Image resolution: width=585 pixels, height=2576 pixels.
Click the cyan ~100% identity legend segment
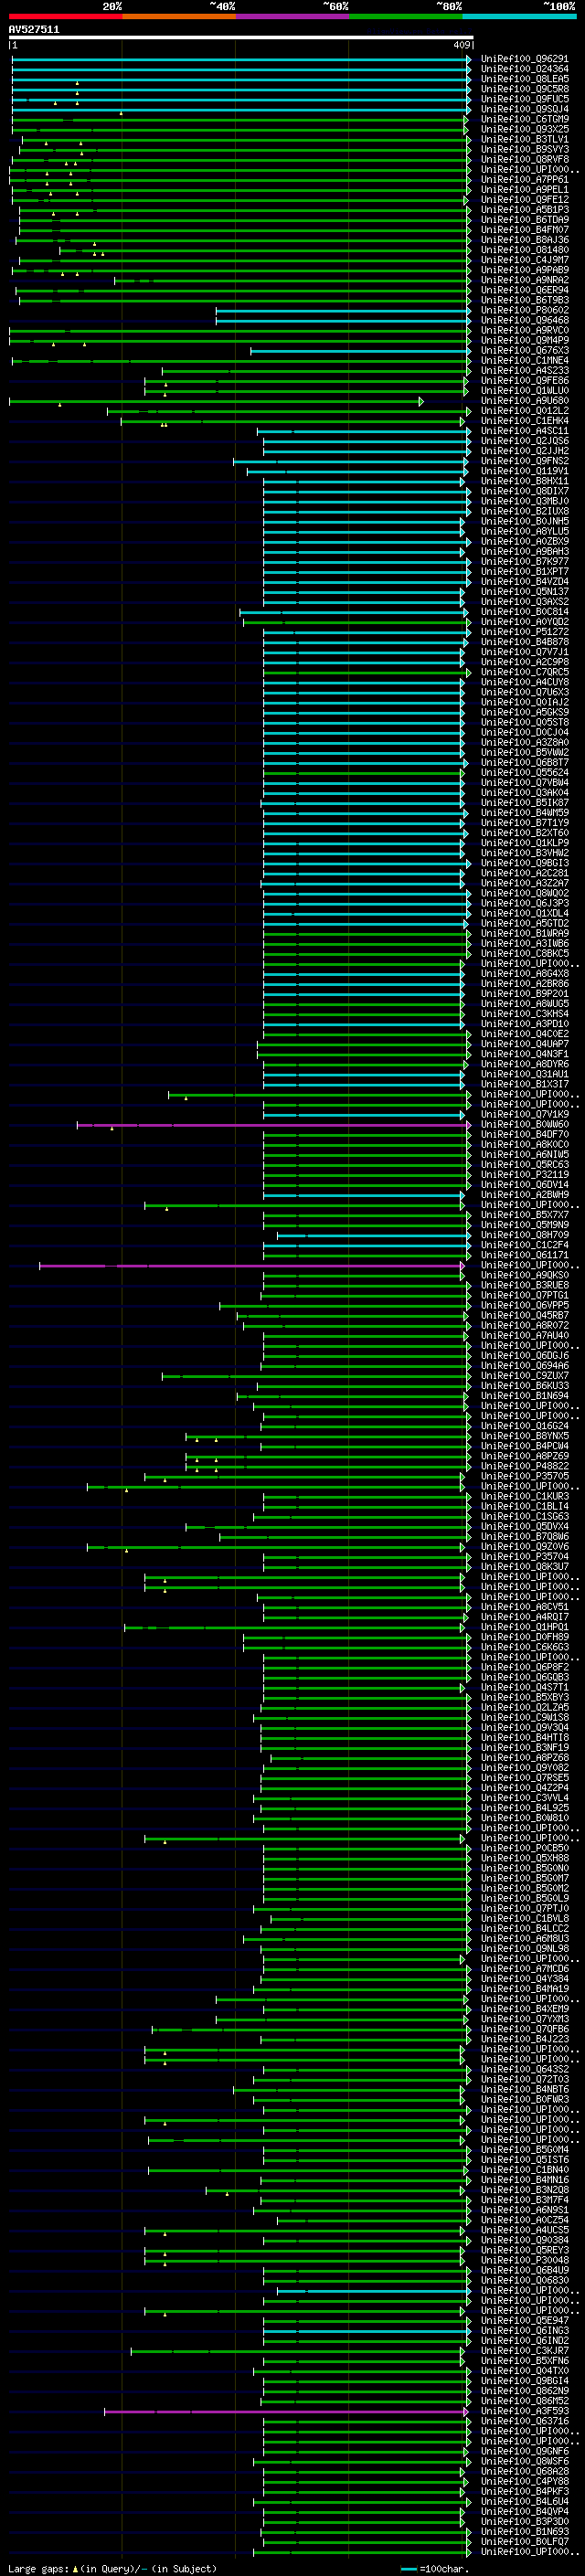click(x=519, y=16)
